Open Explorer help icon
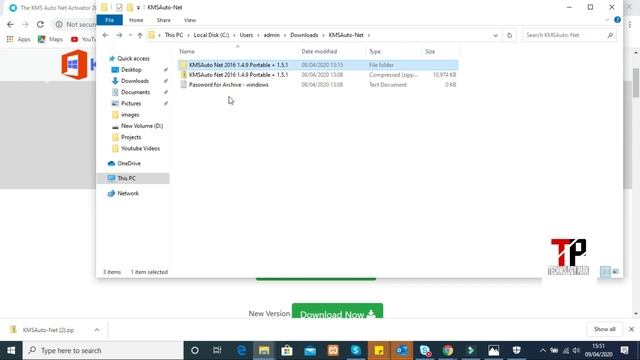The height and width of the screenshot is (360, 640). pyautogui.click(x=617, y=20)
